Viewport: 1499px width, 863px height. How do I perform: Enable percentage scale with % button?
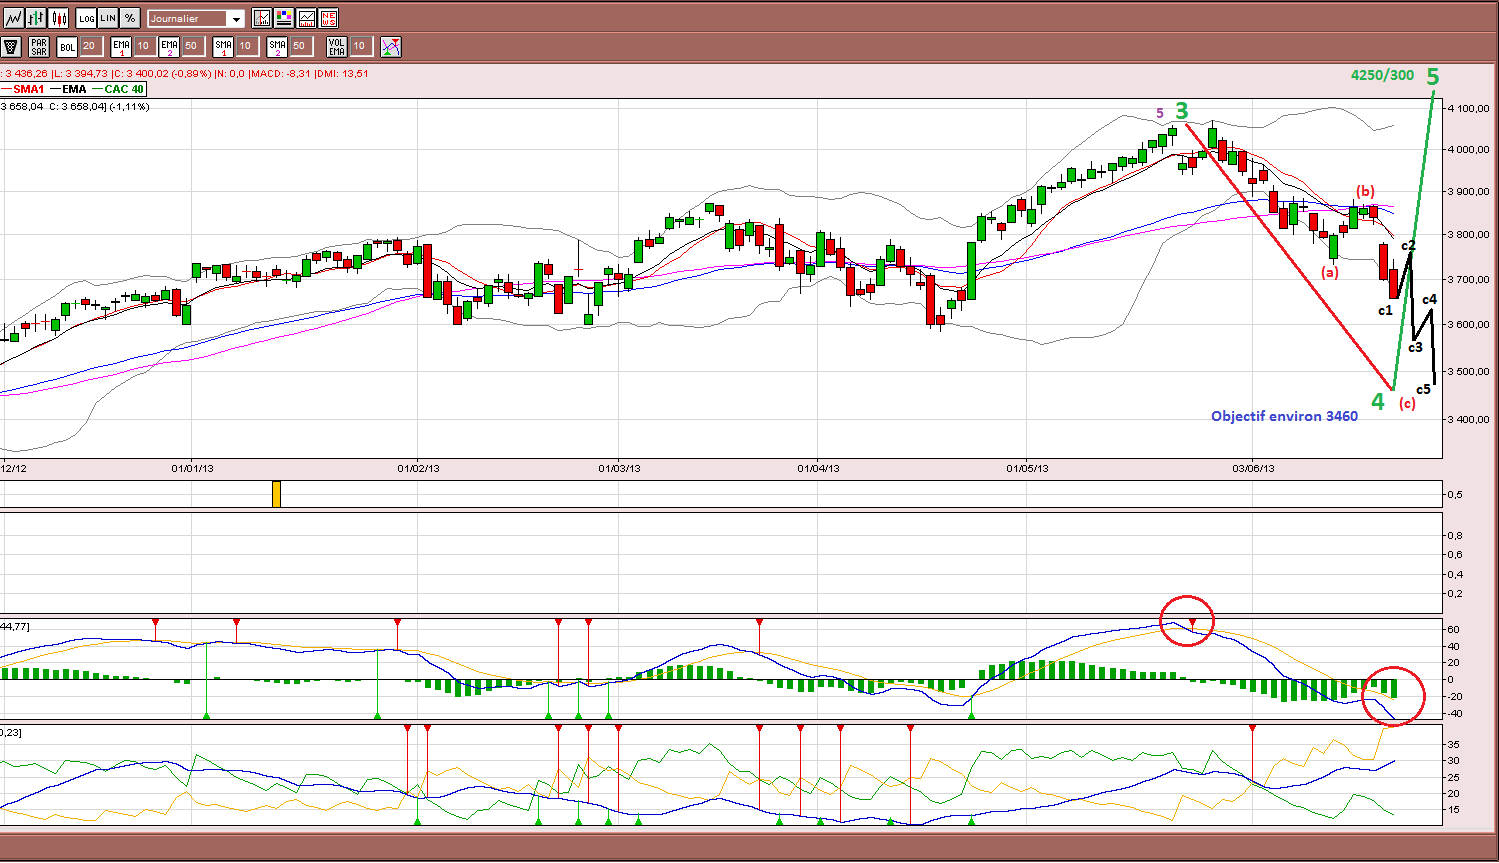(x=130, y=18)
